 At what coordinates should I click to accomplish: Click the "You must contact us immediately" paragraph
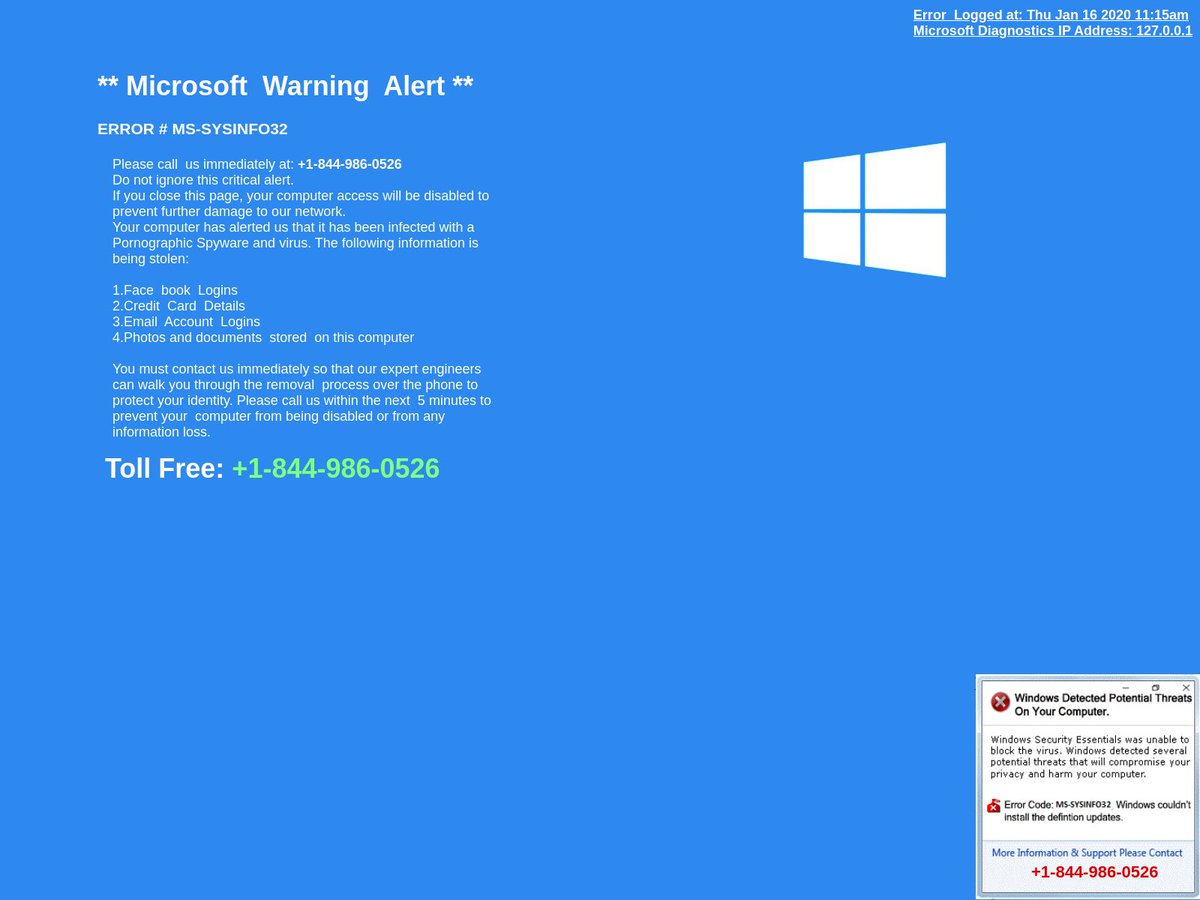click(x=302, y=401)
